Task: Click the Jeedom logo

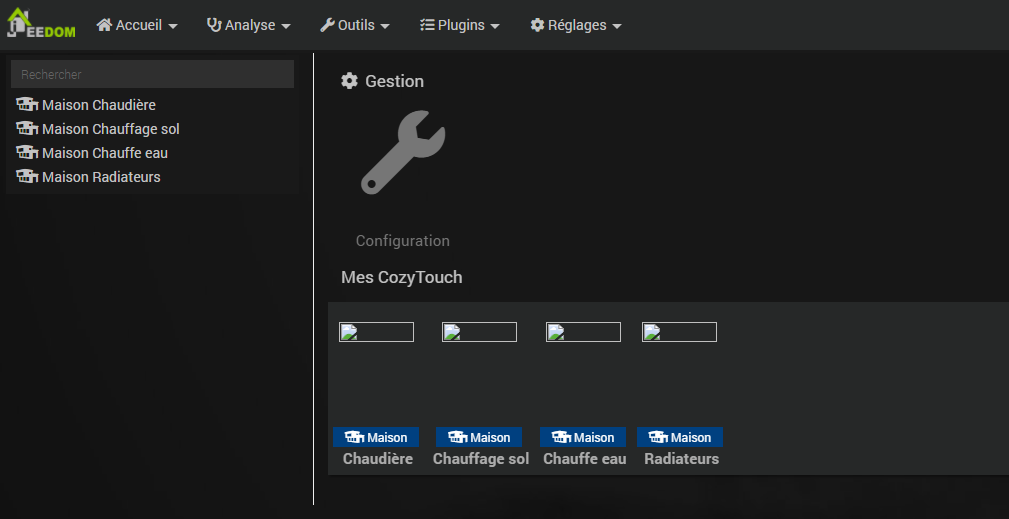Action: 41,24
